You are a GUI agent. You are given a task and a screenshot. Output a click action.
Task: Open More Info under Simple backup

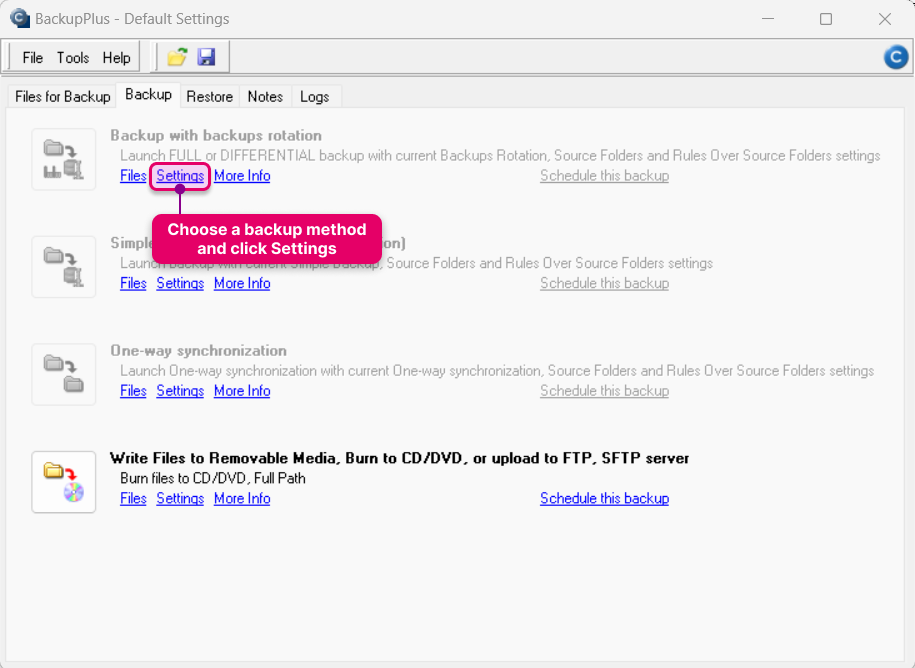tap(242, 283)
